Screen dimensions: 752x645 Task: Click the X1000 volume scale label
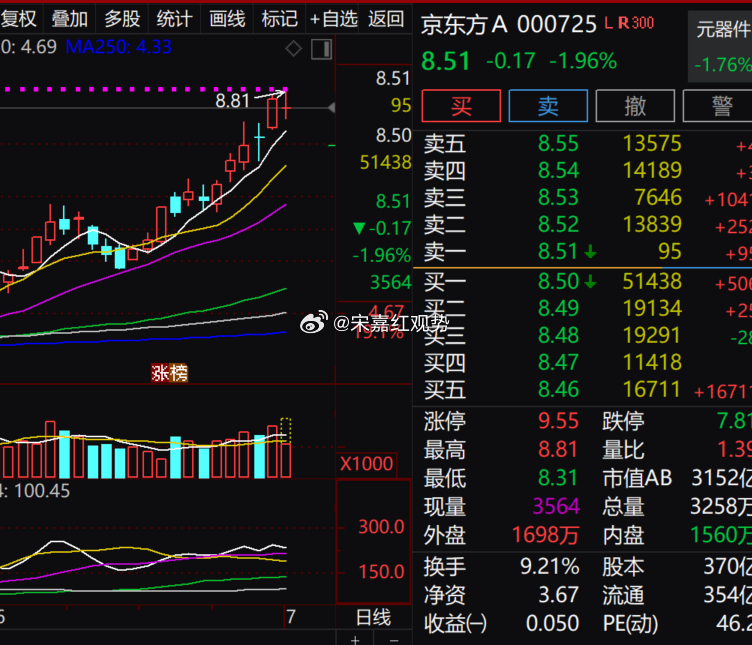tap(366, 464)
